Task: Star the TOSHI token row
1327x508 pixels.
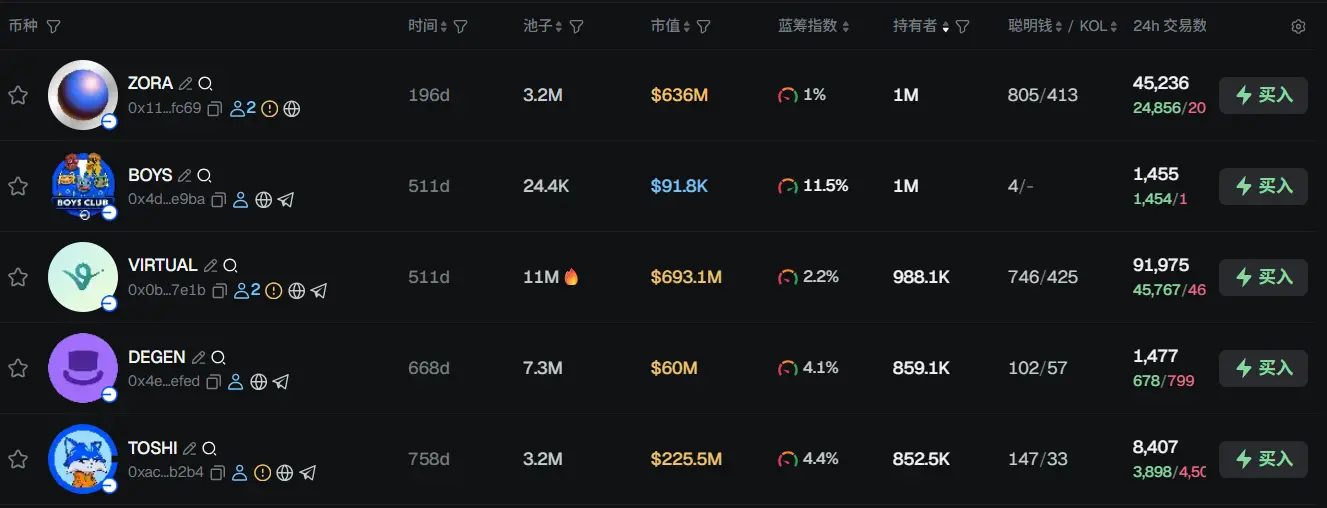Action: pos(18,459)
